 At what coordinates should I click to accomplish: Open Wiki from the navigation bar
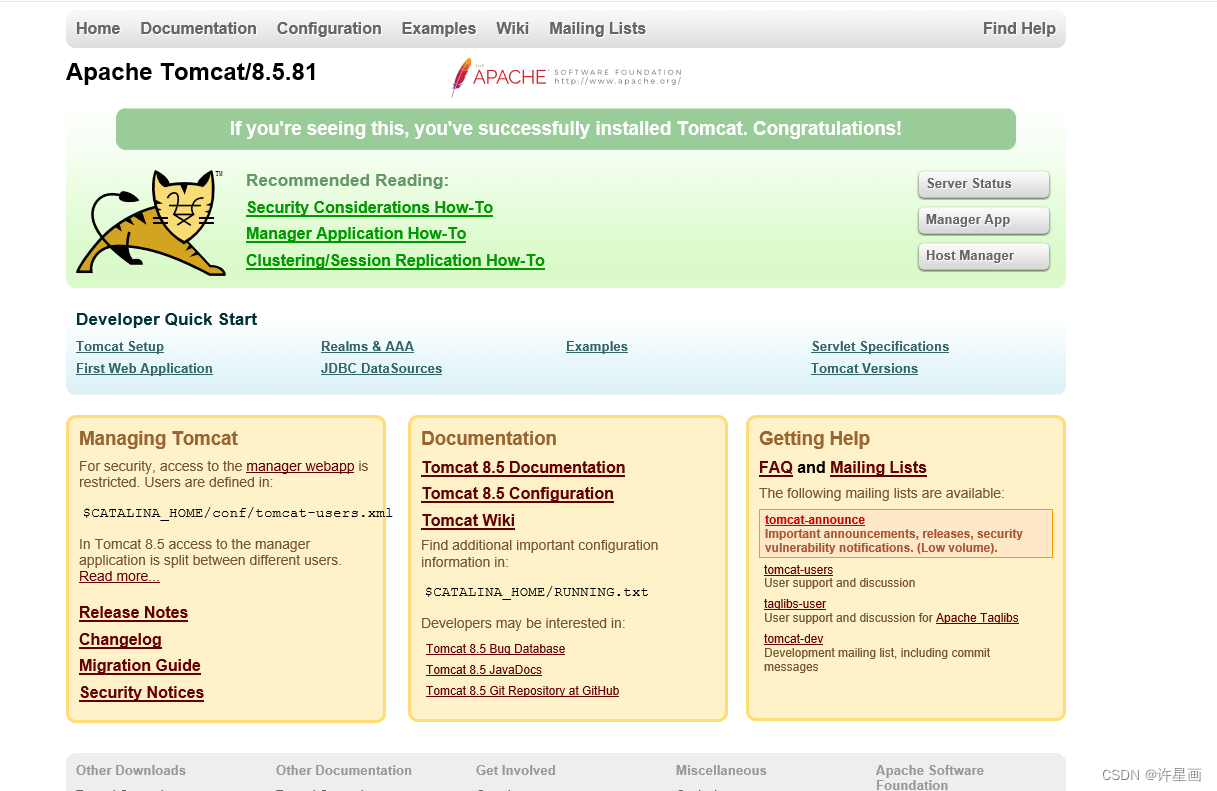point(512,28)
